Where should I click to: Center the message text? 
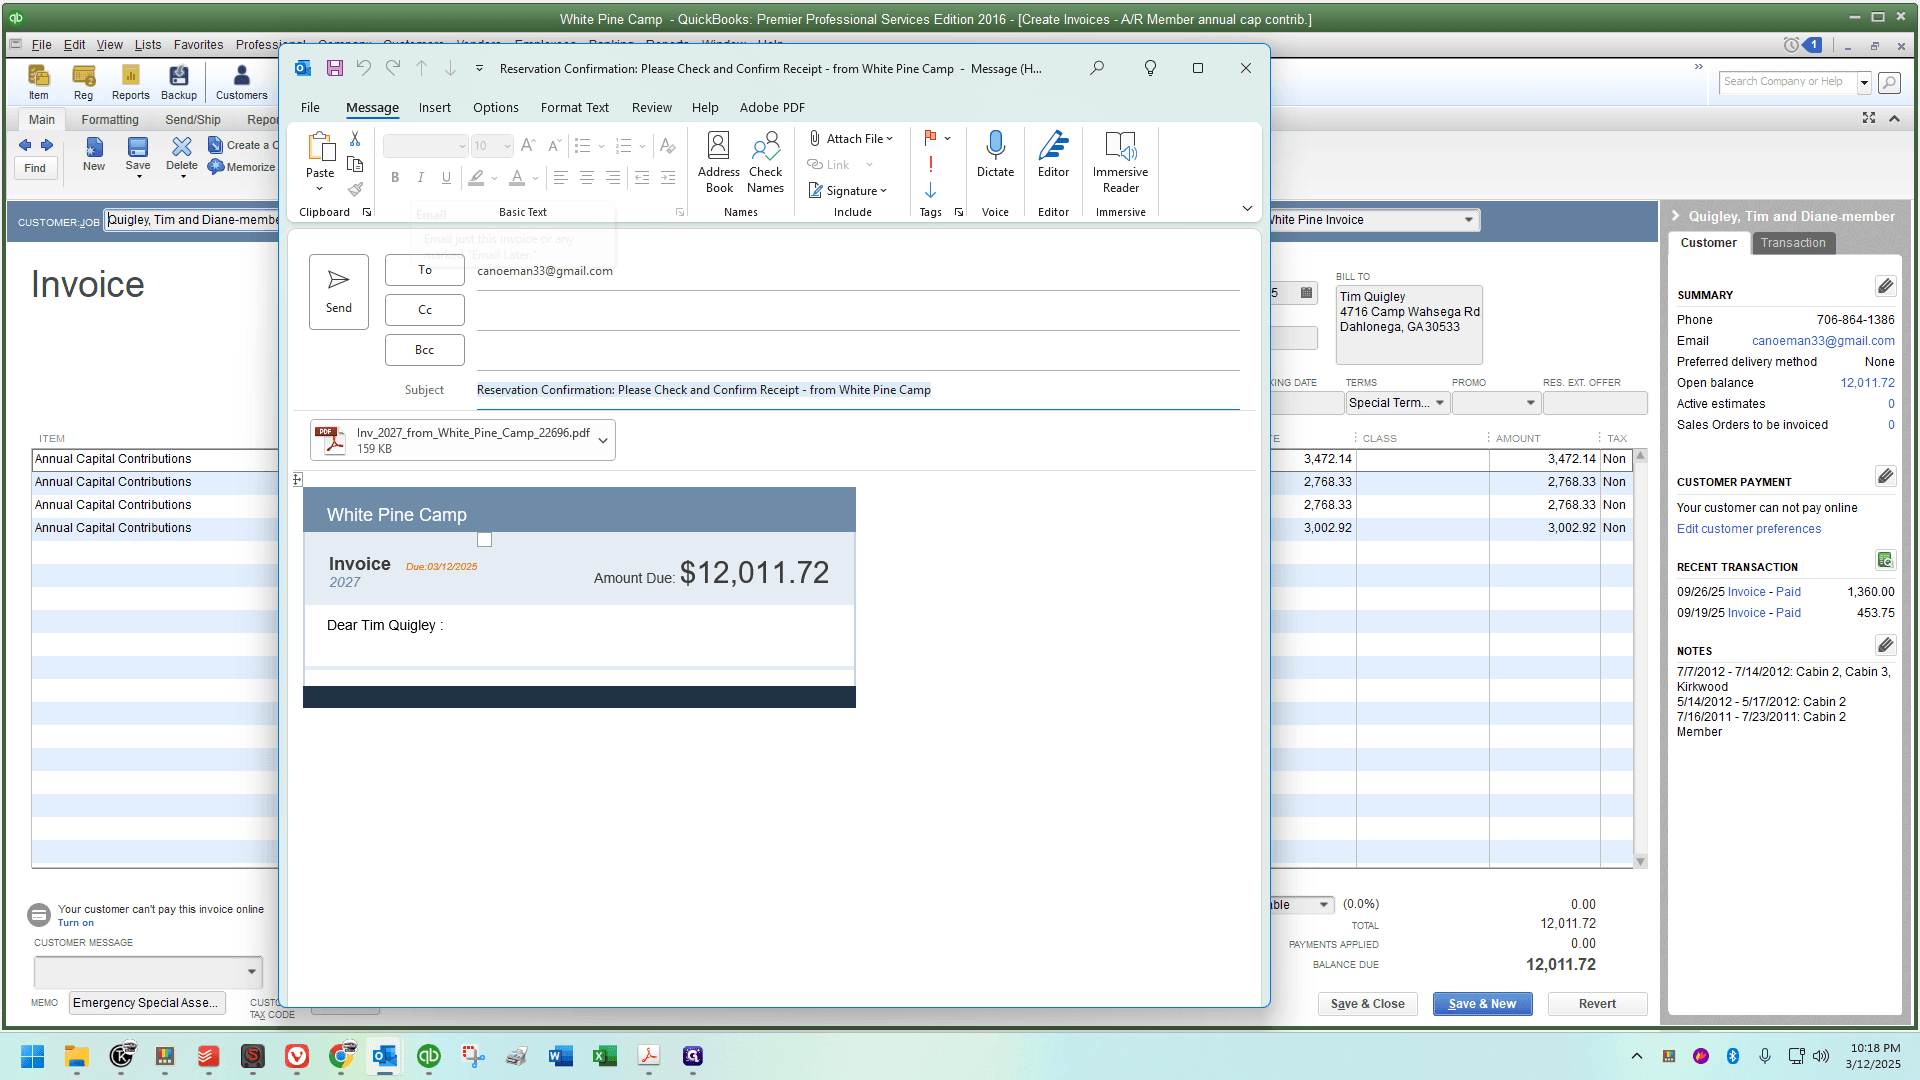587,178
